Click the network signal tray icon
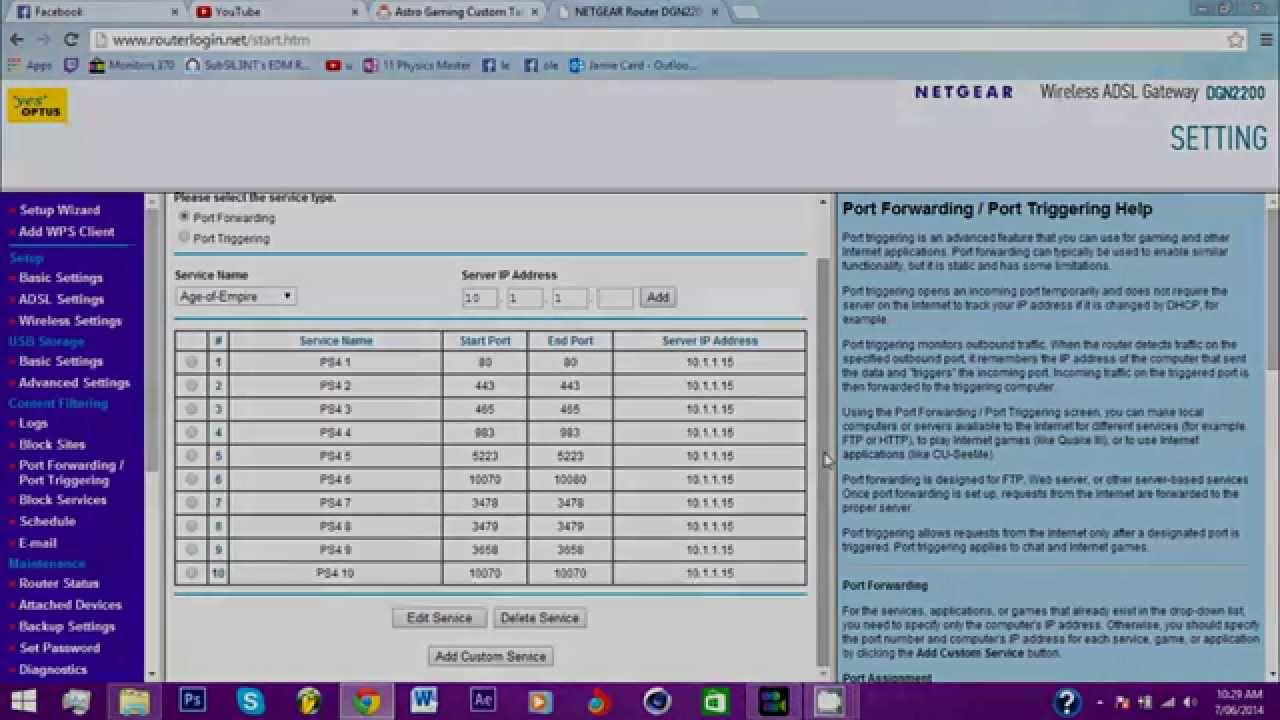This screenshot has height=720, width=1280. click(x=1167, y=702)
